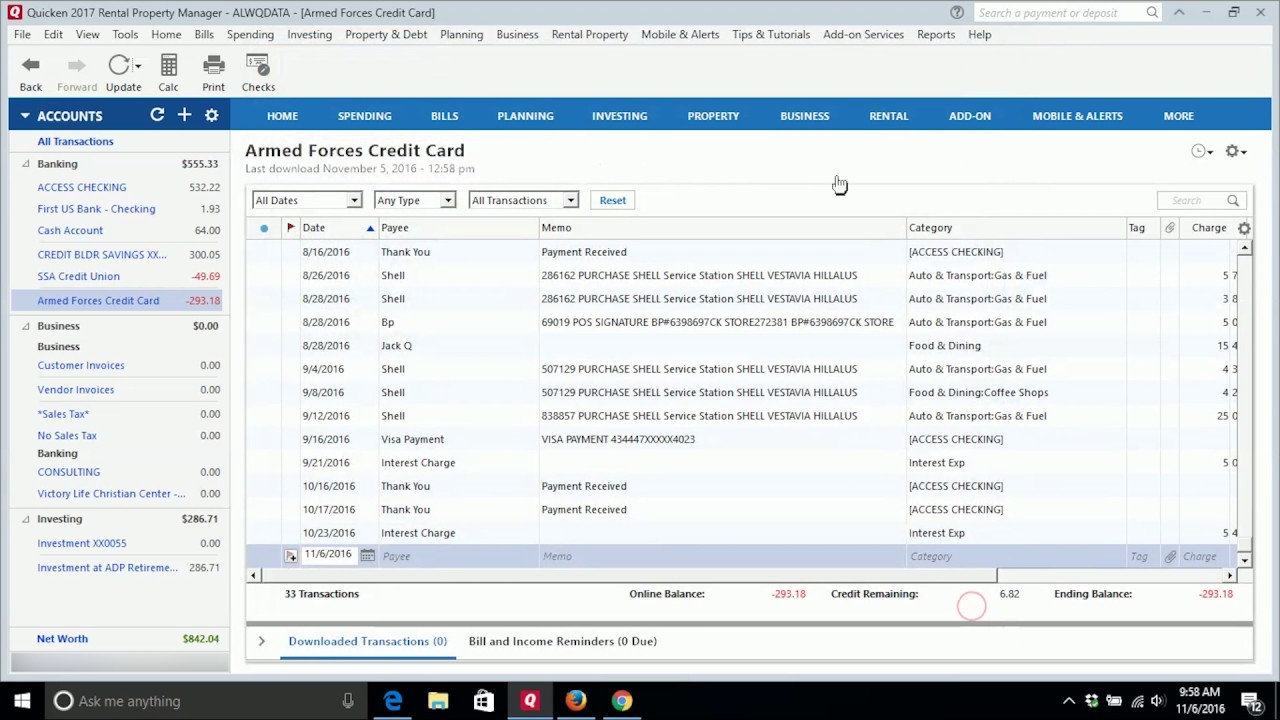Open register column settings gear
1280x720 pixels.
point(1244,228)
